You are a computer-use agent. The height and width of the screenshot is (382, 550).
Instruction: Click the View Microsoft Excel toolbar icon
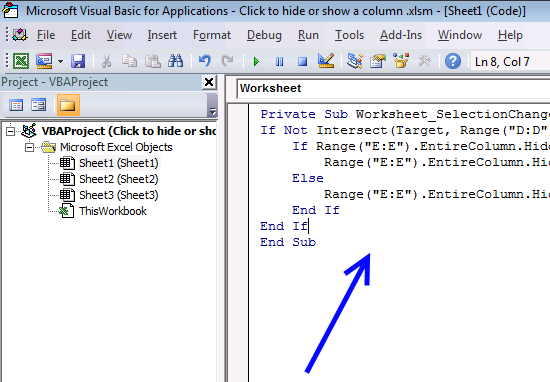pos(21,61)
